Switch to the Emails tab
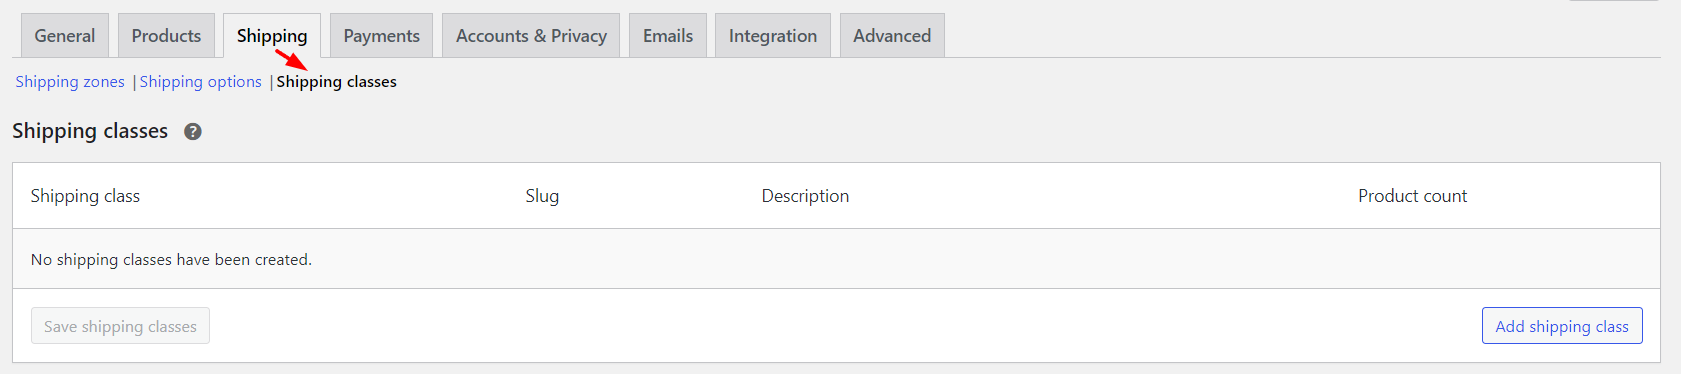 click(x=668, y=36)
